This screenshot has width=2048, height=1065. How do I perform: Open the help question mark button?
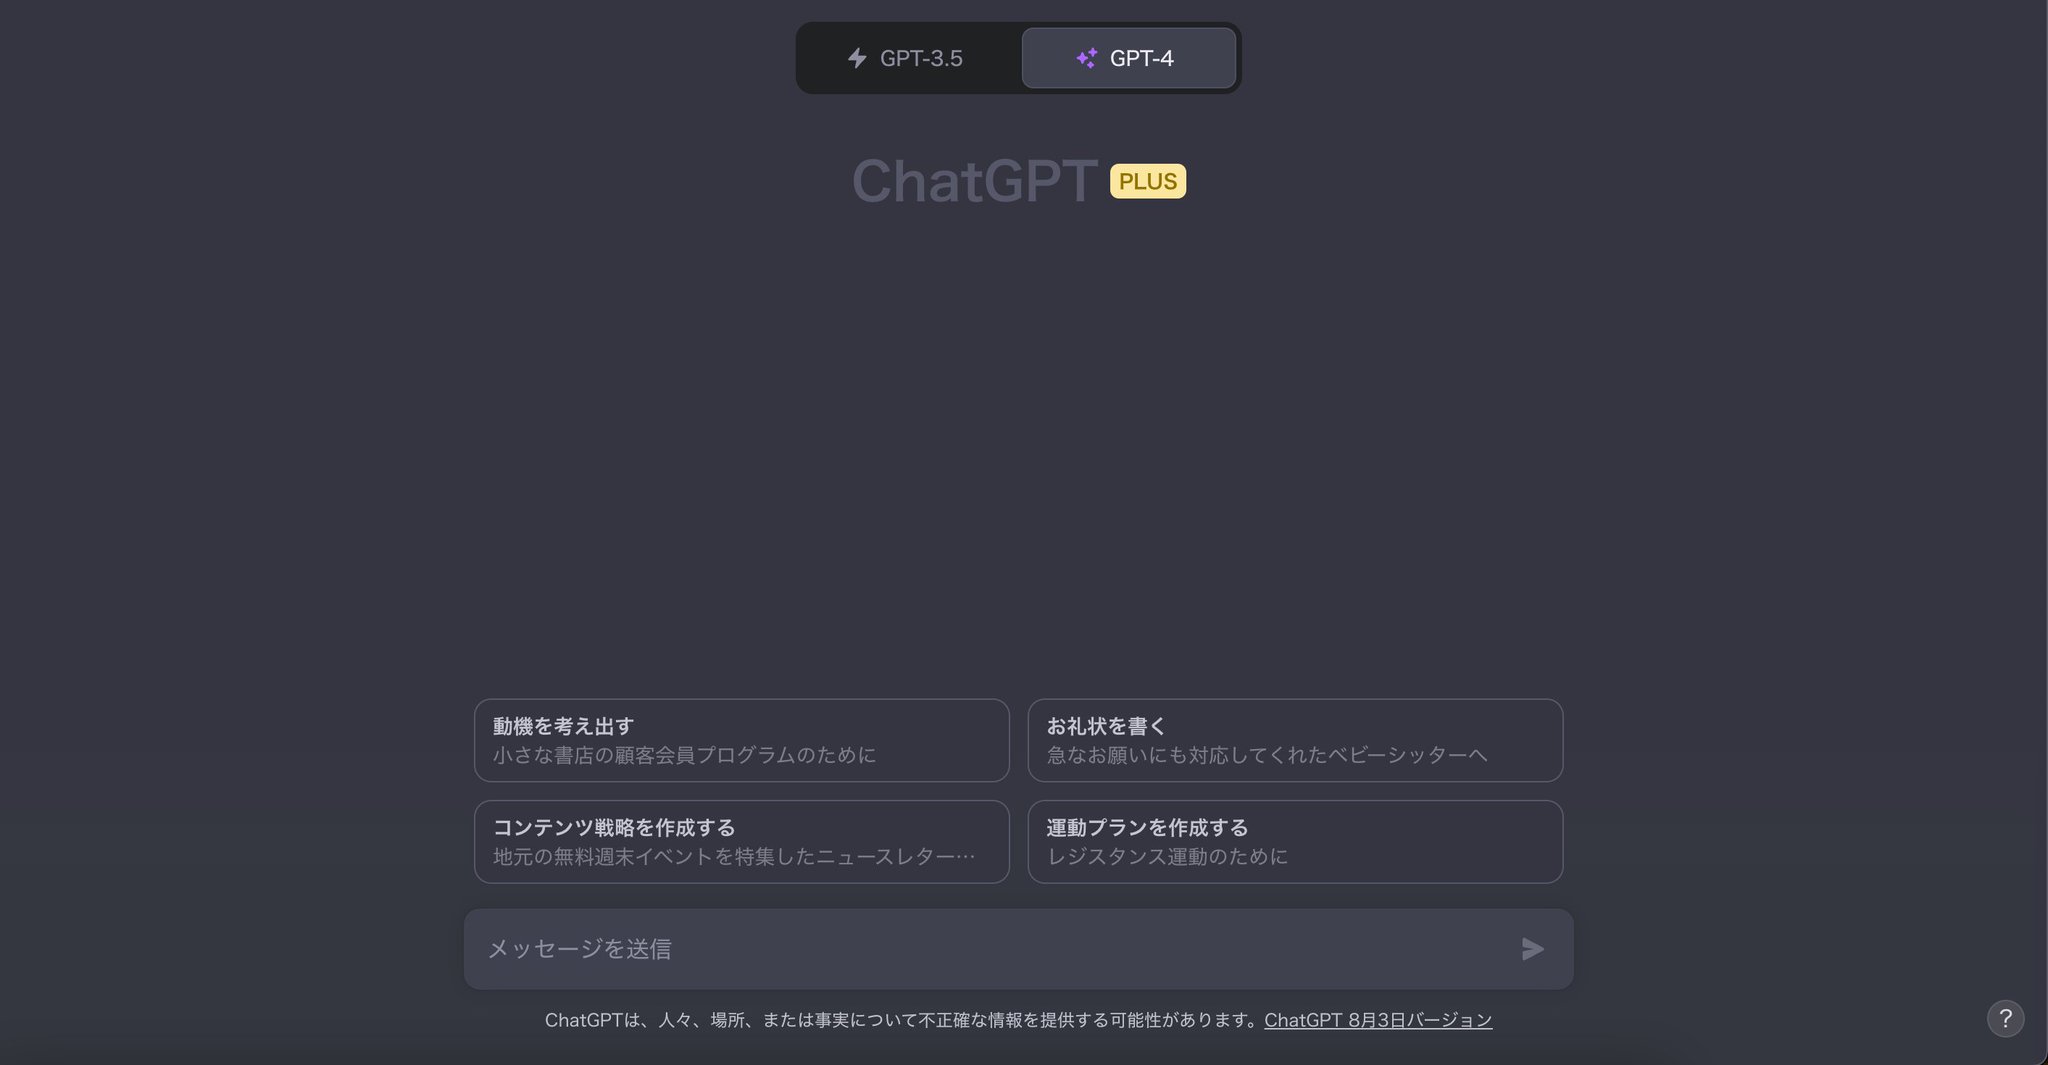(2005, 1018)
